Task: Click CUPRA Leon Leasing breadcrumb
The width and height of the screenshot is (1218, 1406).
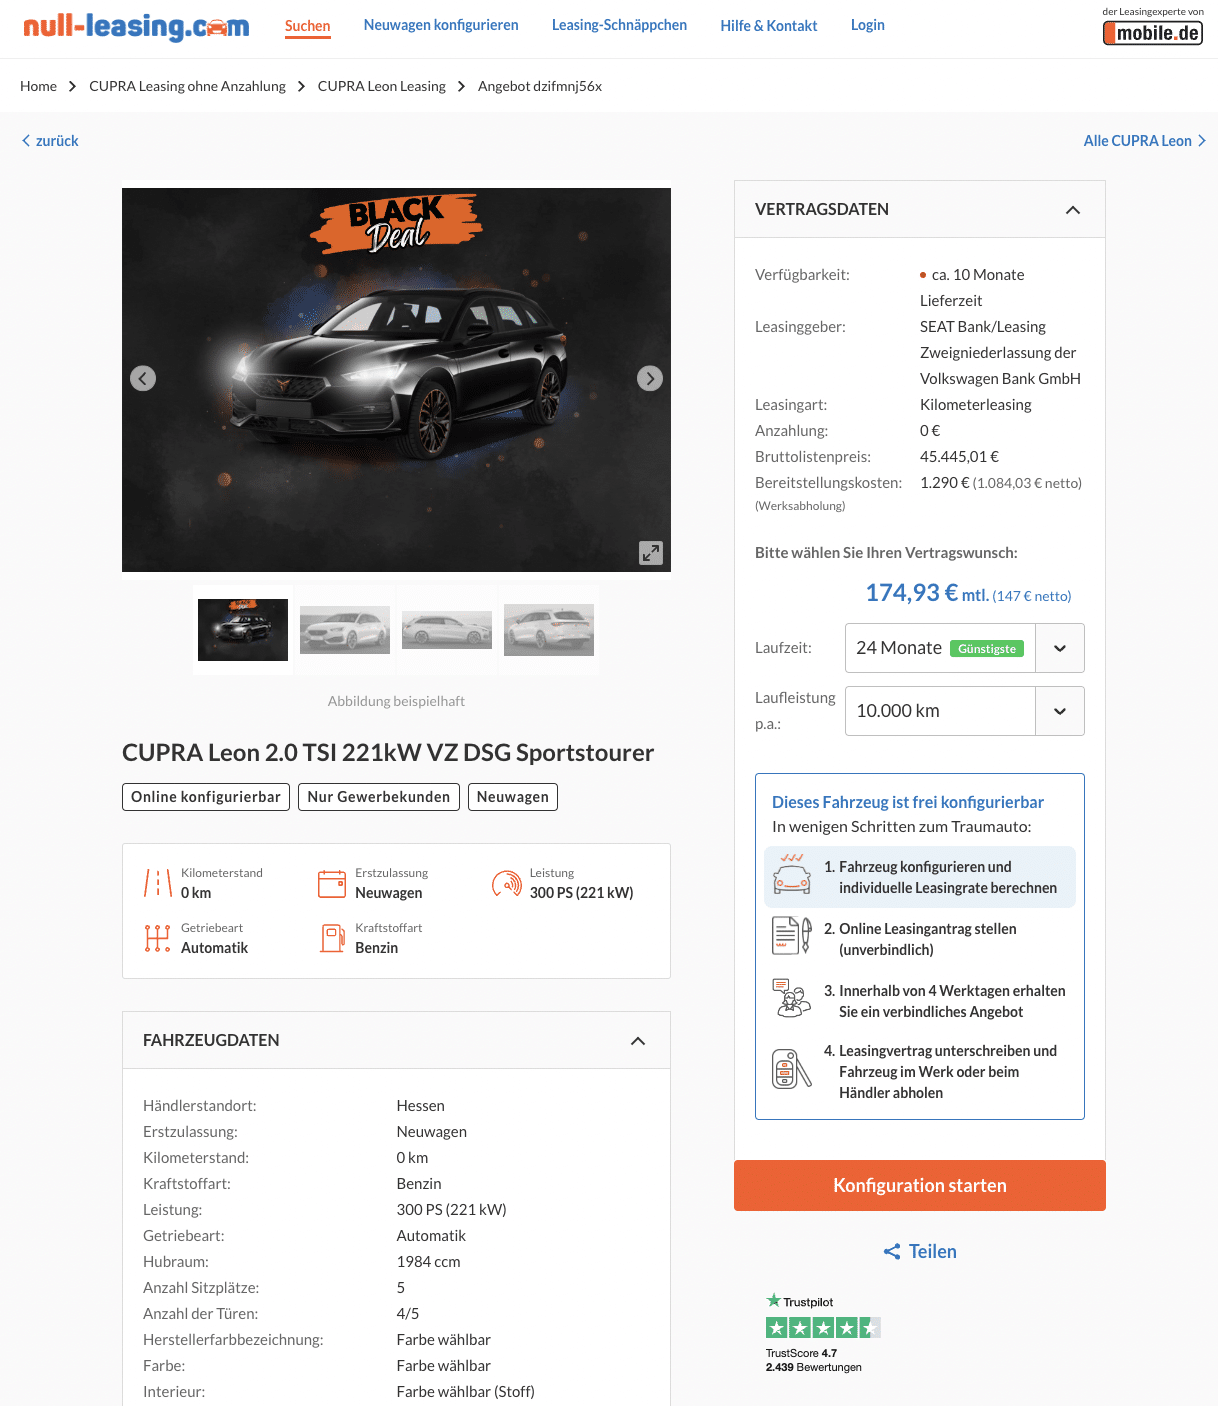Action: pyautogui.click(x=382, y=86)
